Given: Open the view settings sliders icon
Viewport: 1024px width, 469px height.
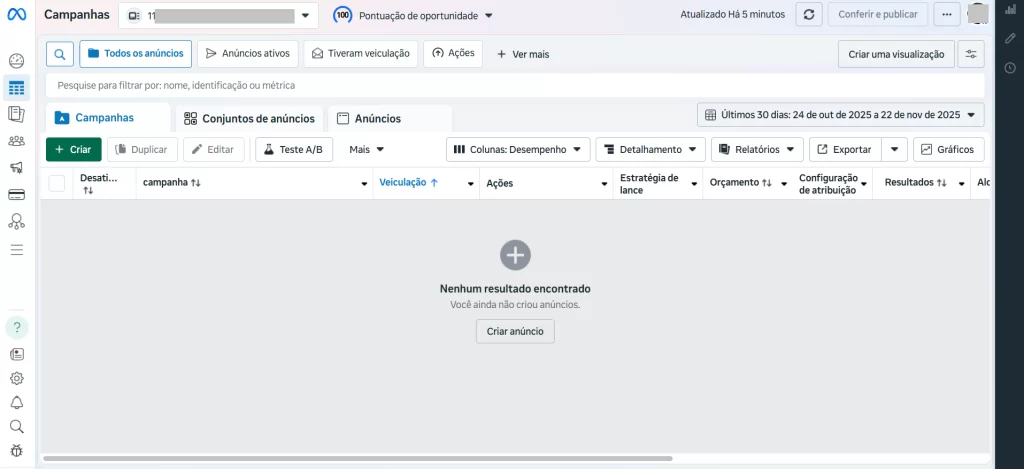Looking at the screenshot, I should [970, 54].
